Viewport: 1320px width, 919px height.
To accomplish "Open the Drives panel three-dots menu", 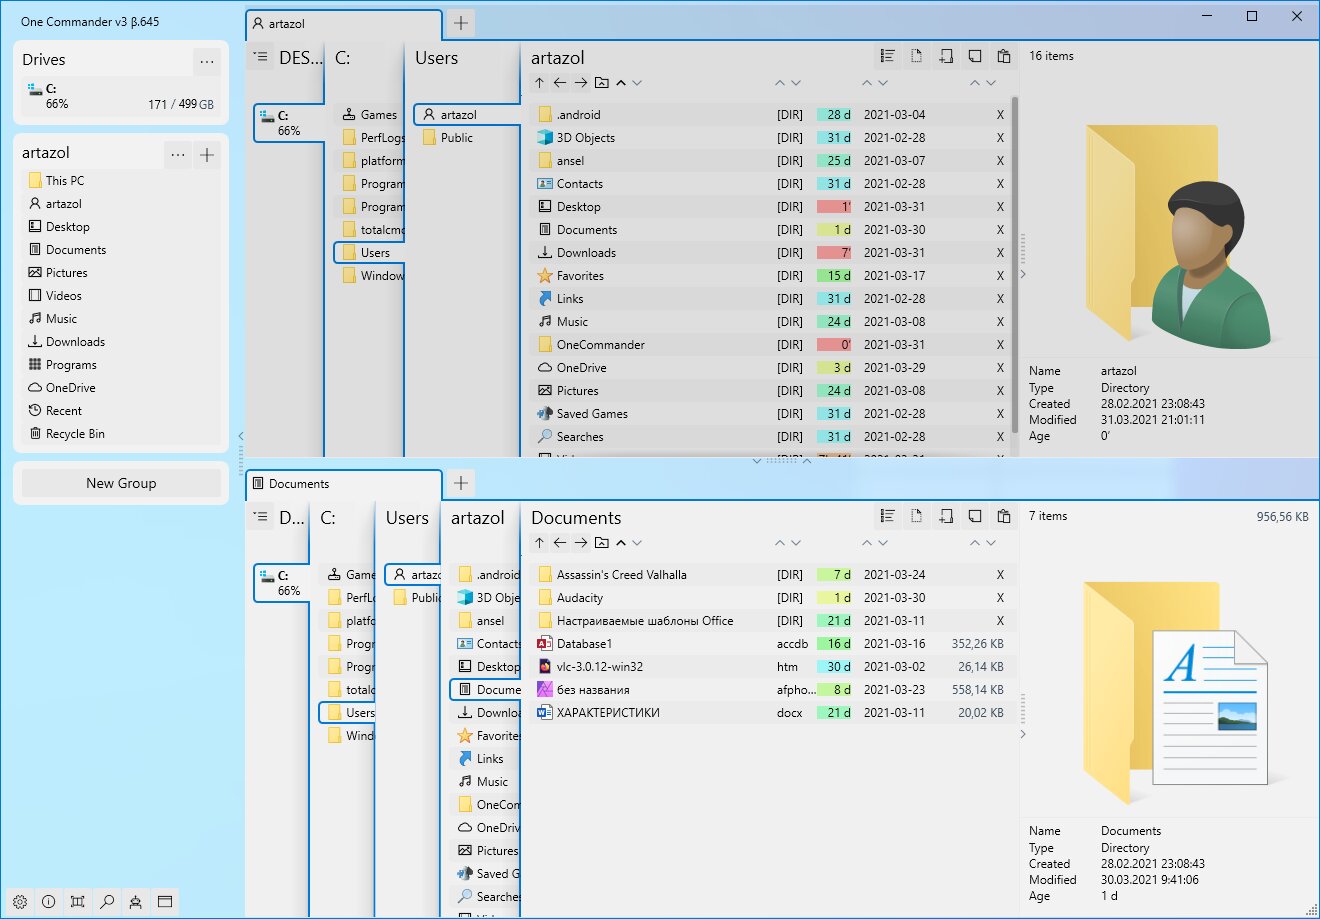I will coord(207,61).
